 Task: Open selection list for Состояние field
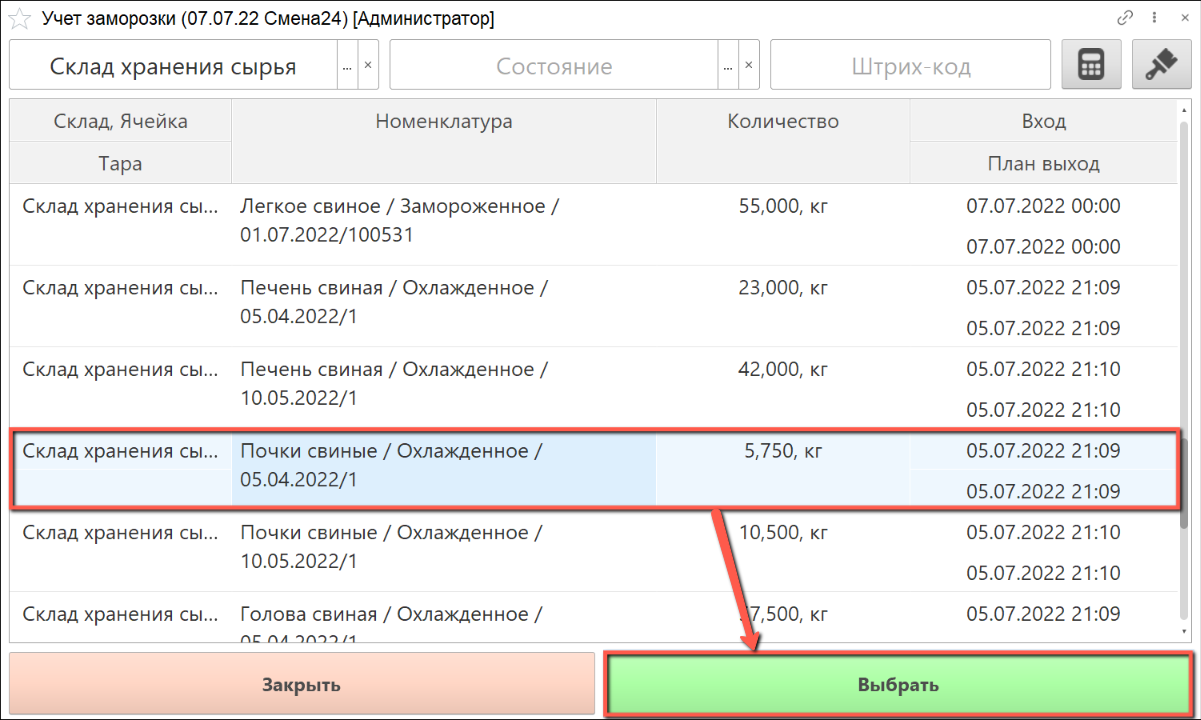728,66
